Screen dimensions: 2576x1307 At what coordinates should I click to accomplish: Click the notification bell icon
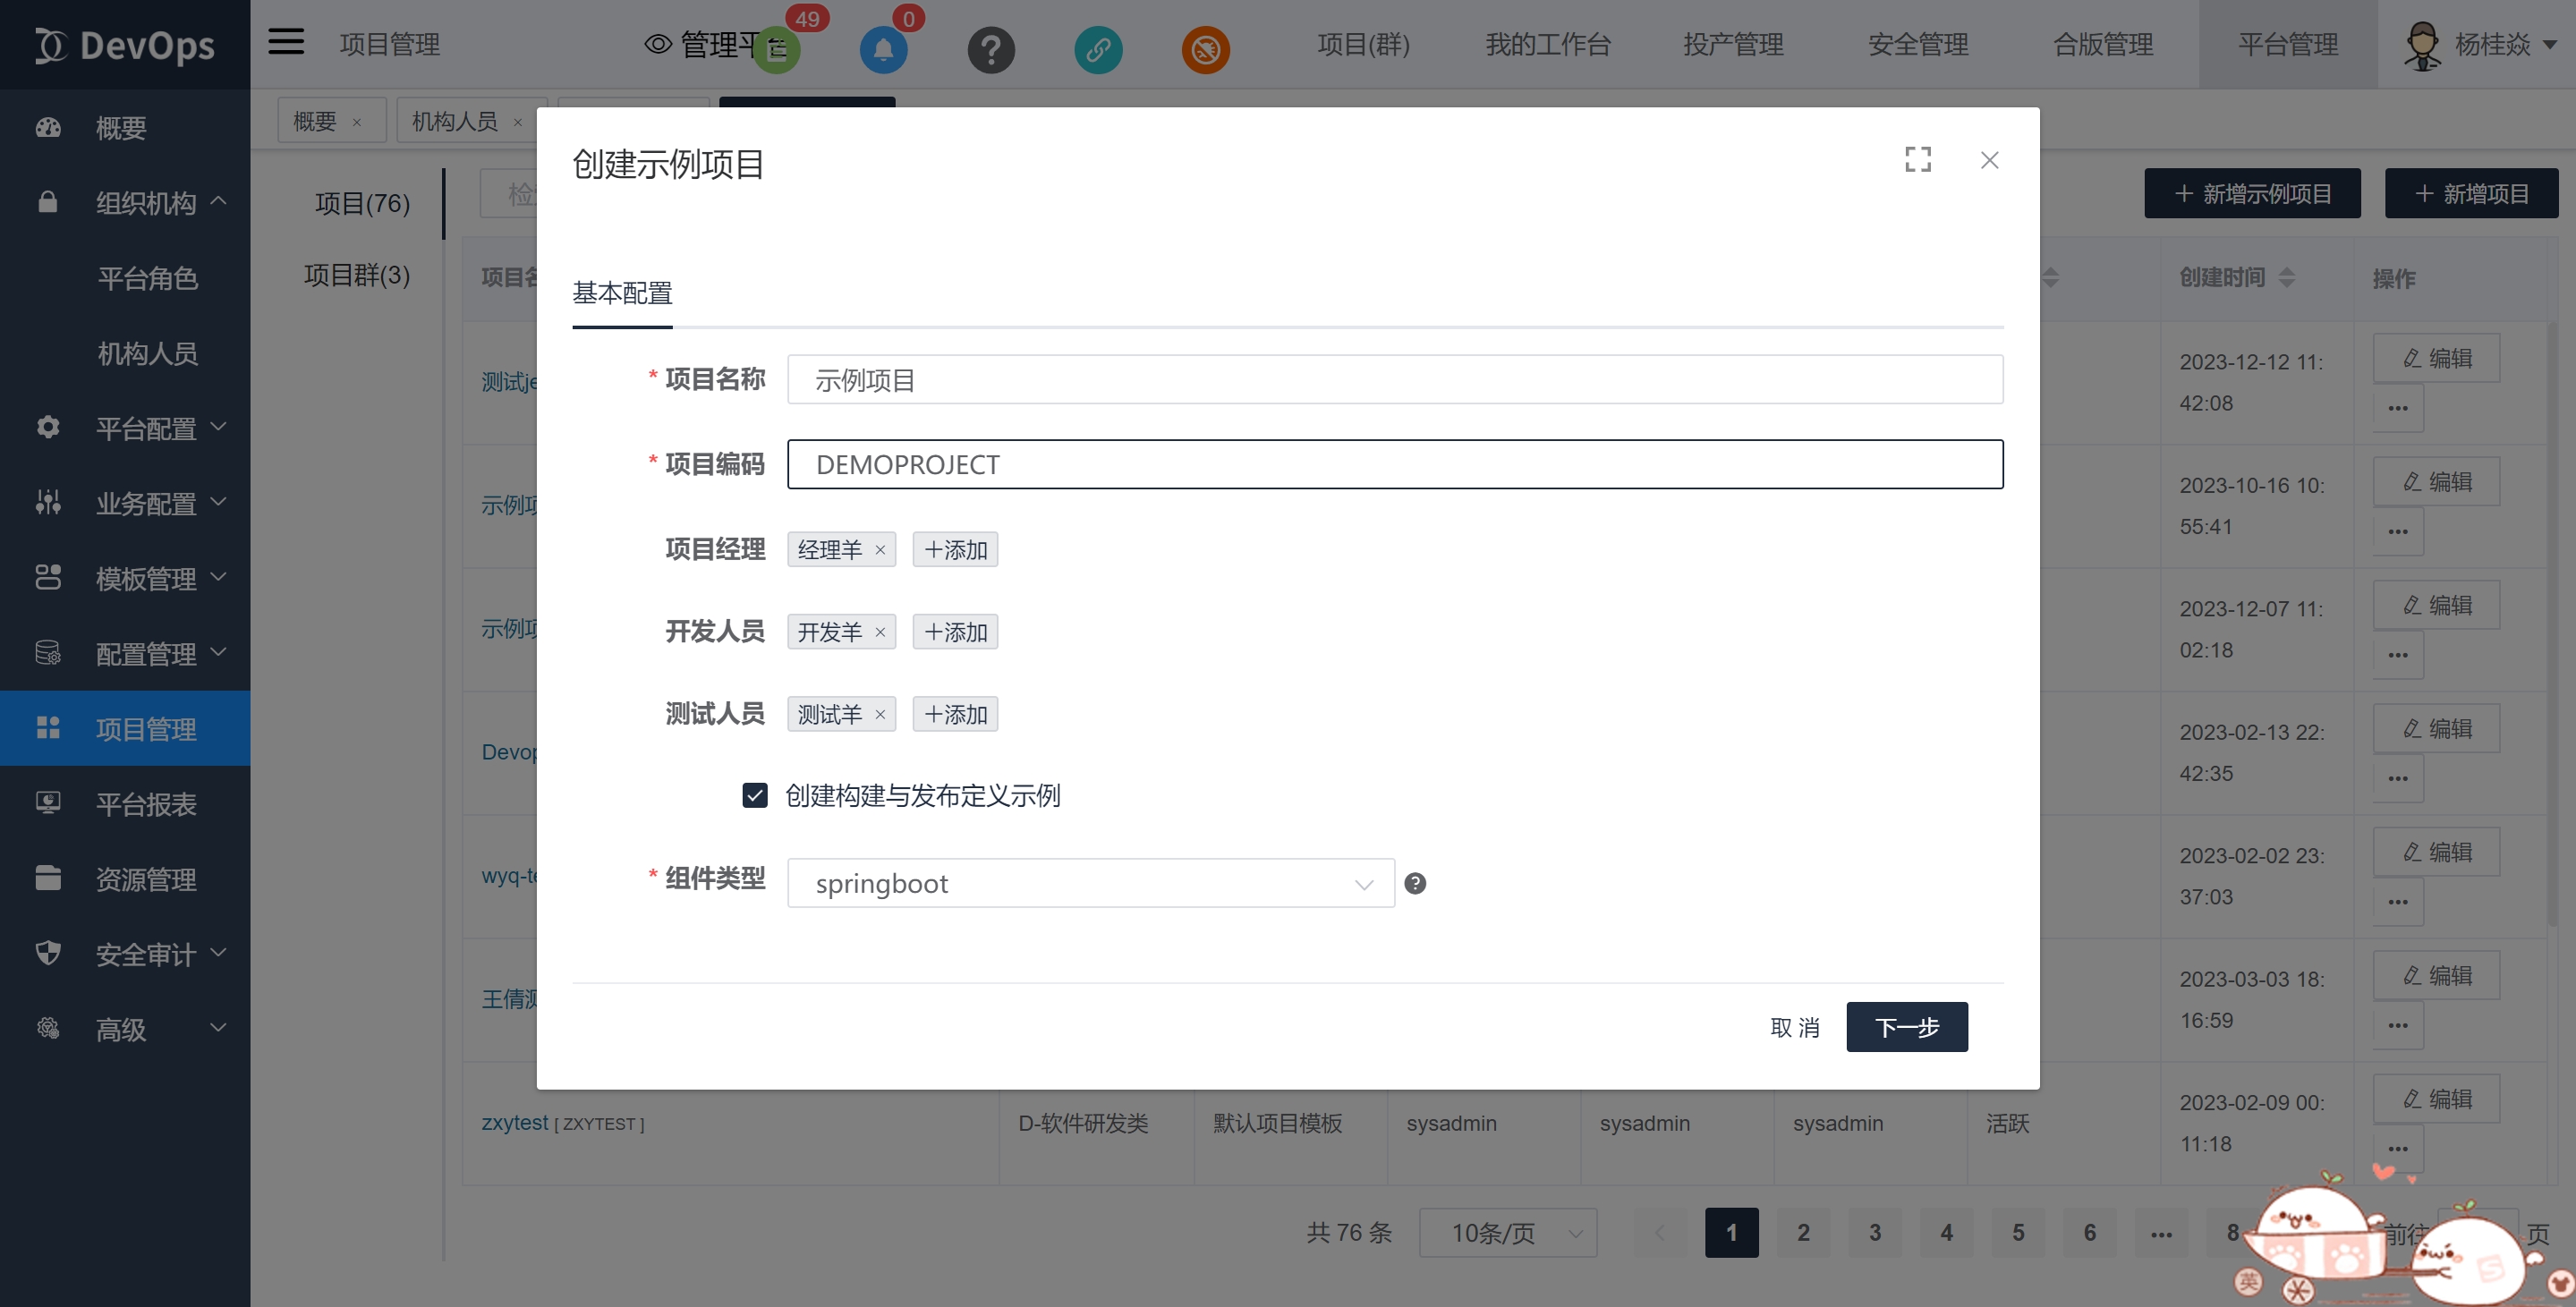click(883, 50)
